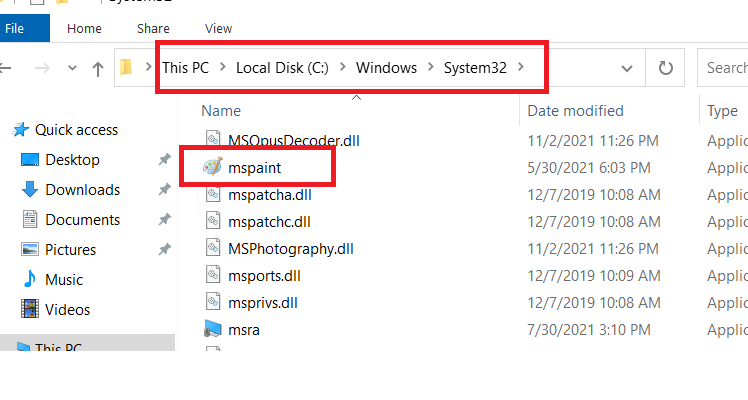Click the Up directory arrow

(97, 69)
